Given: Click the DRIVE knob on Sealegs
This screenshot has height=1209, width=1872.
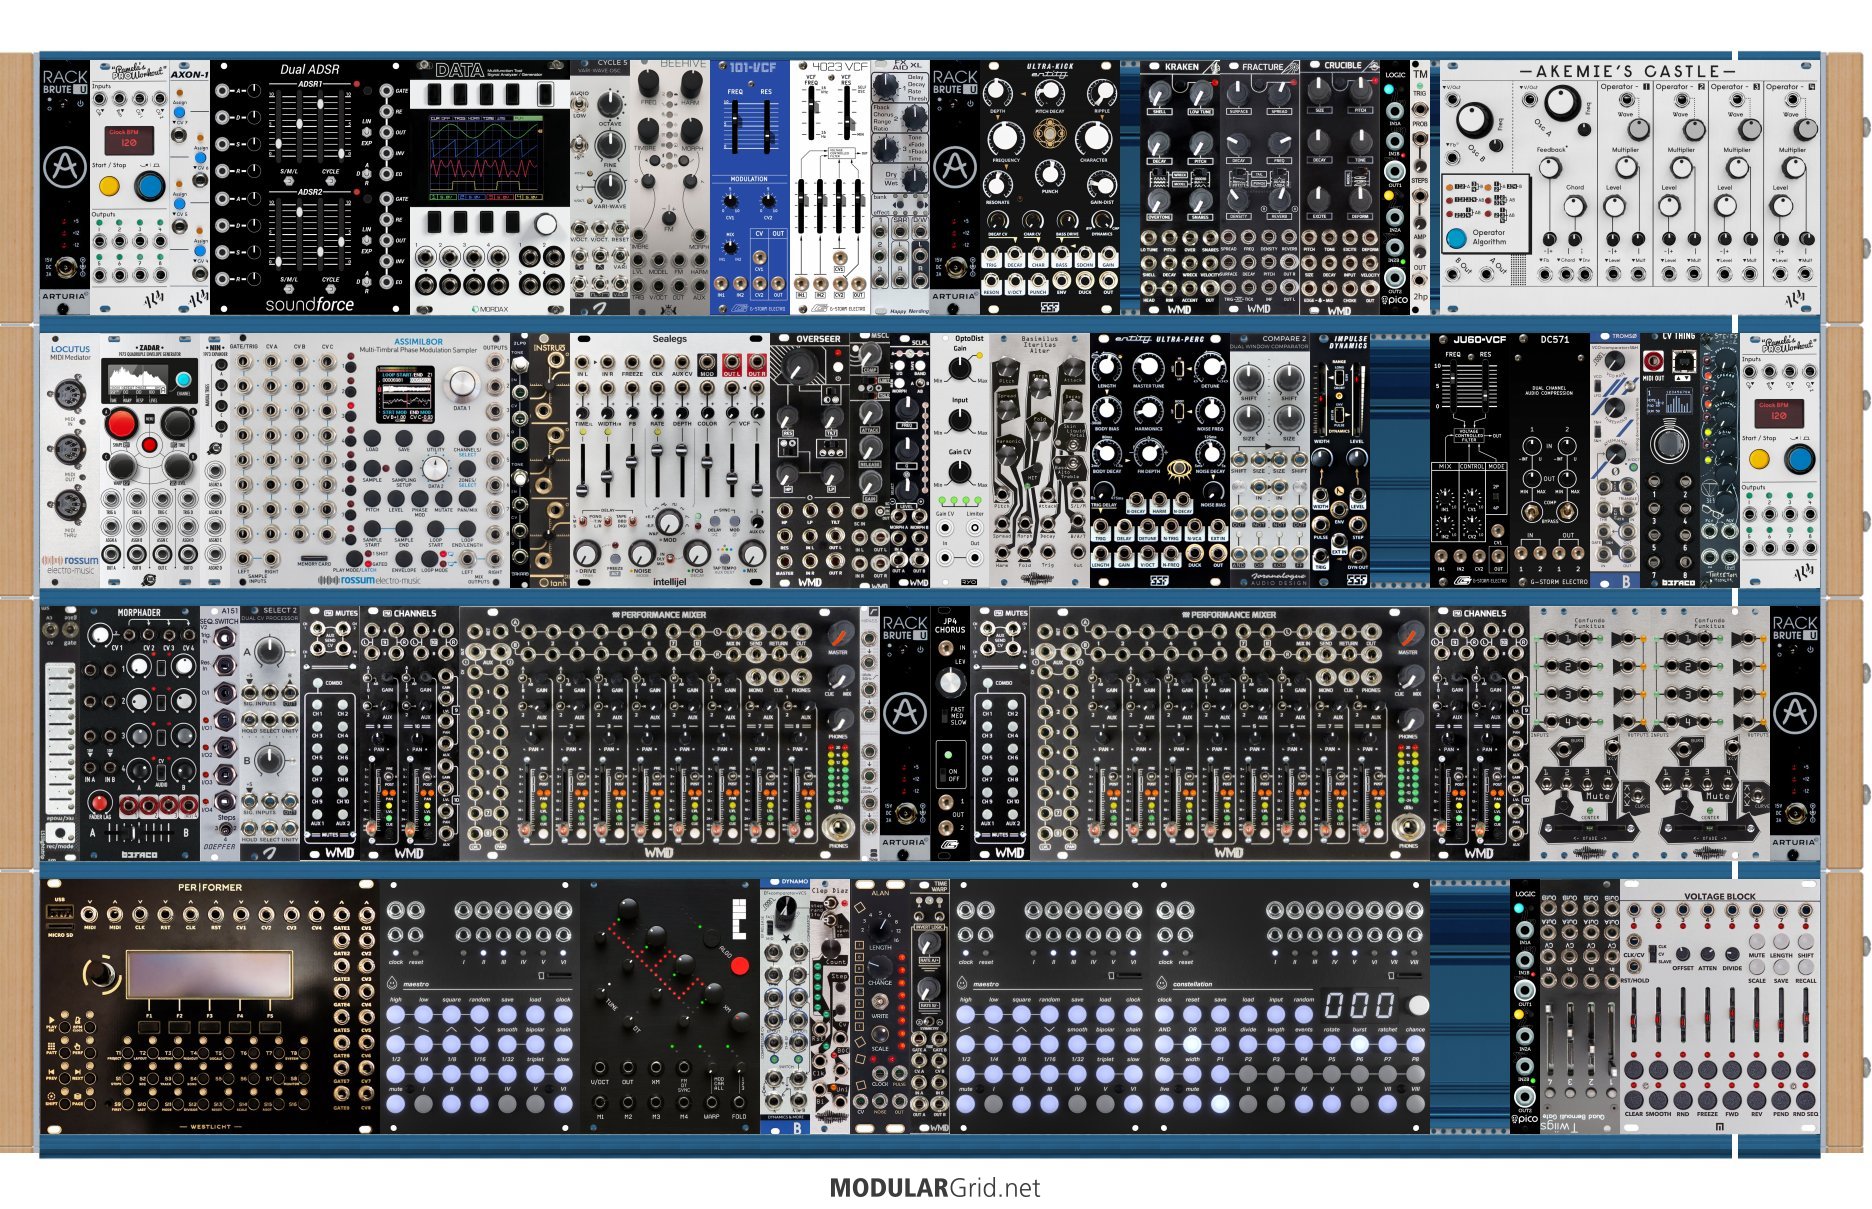Looking at the screenshot, I should (587, 554).
